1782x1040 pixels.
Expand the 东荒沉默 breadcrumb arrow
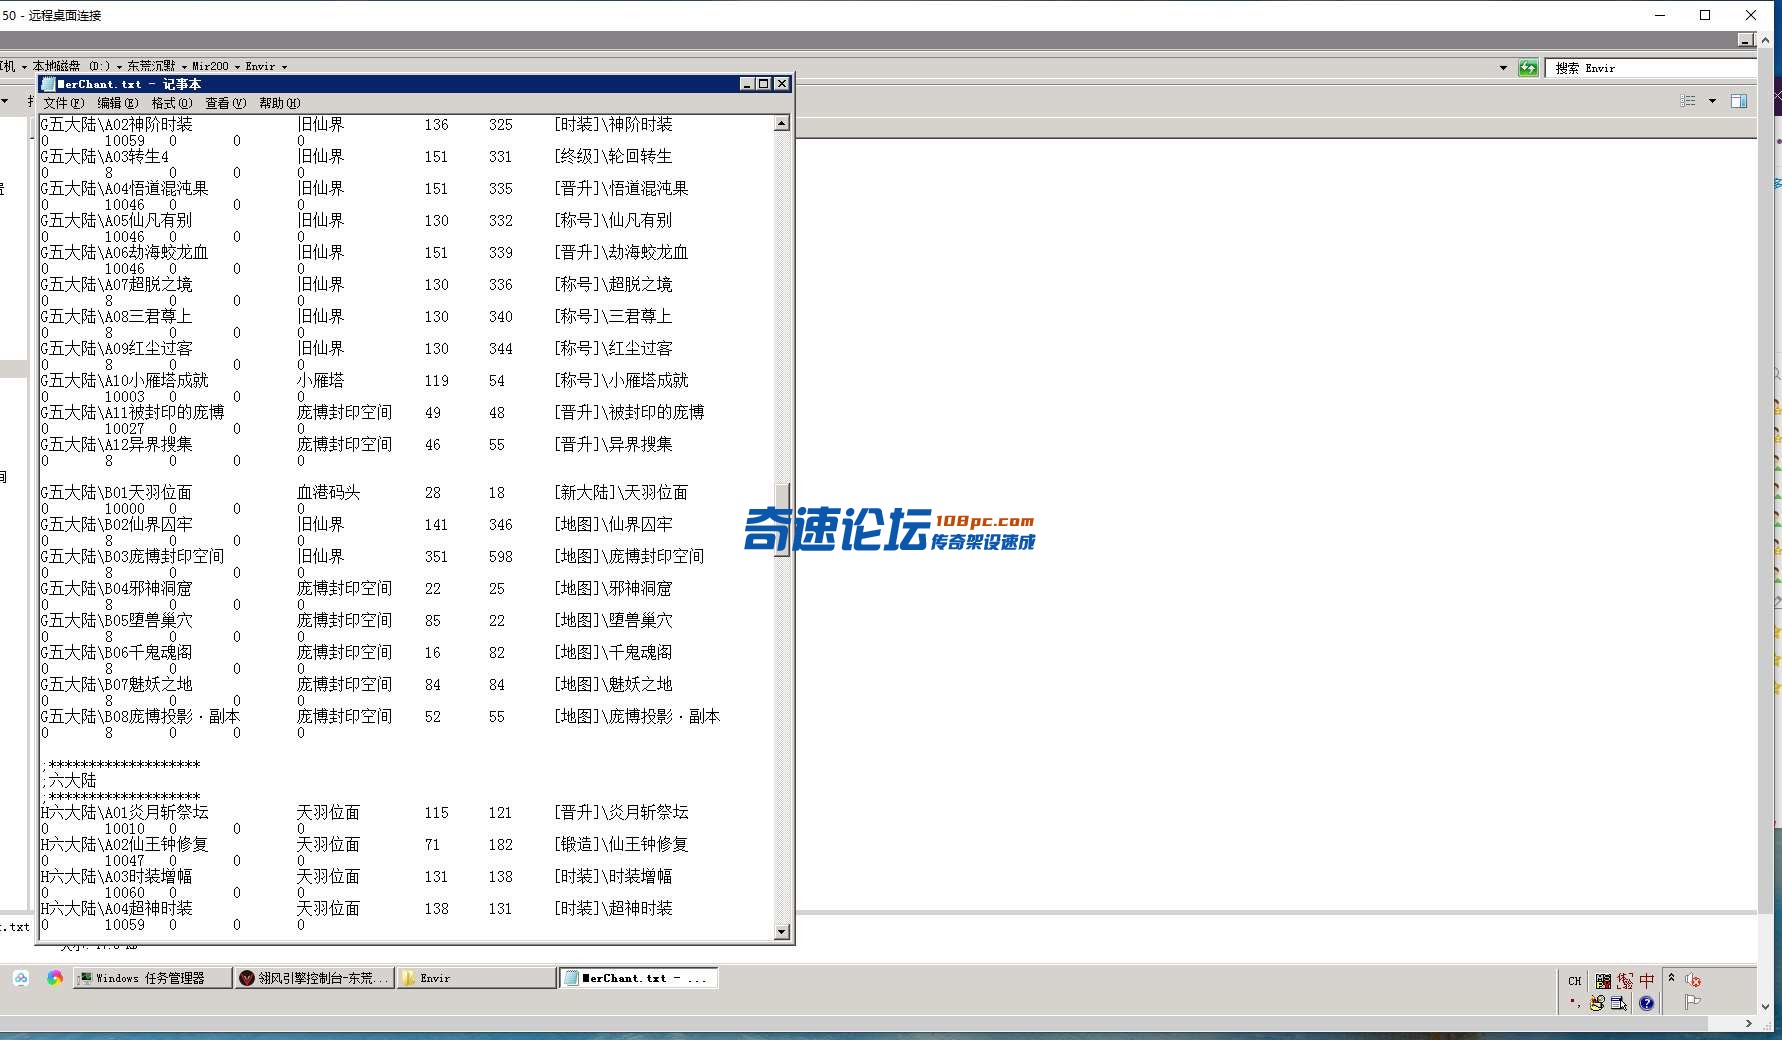coord(184,67)
